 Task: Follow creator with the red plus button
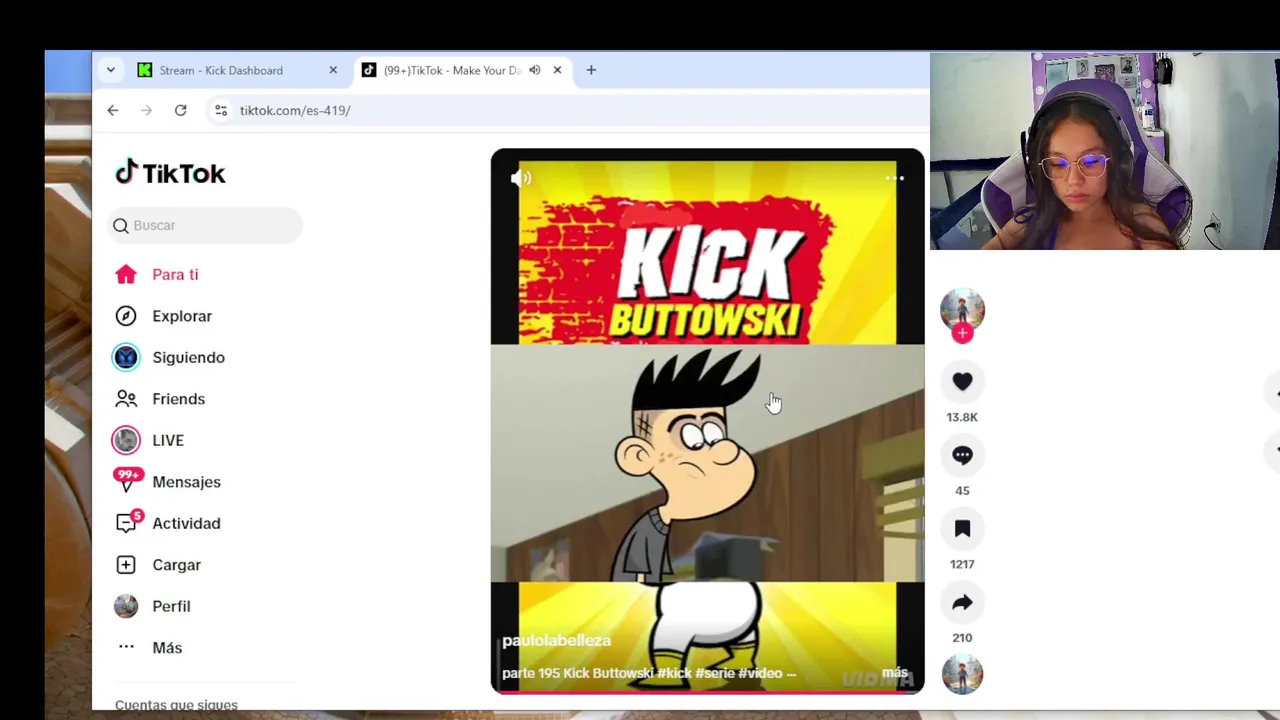962,334
